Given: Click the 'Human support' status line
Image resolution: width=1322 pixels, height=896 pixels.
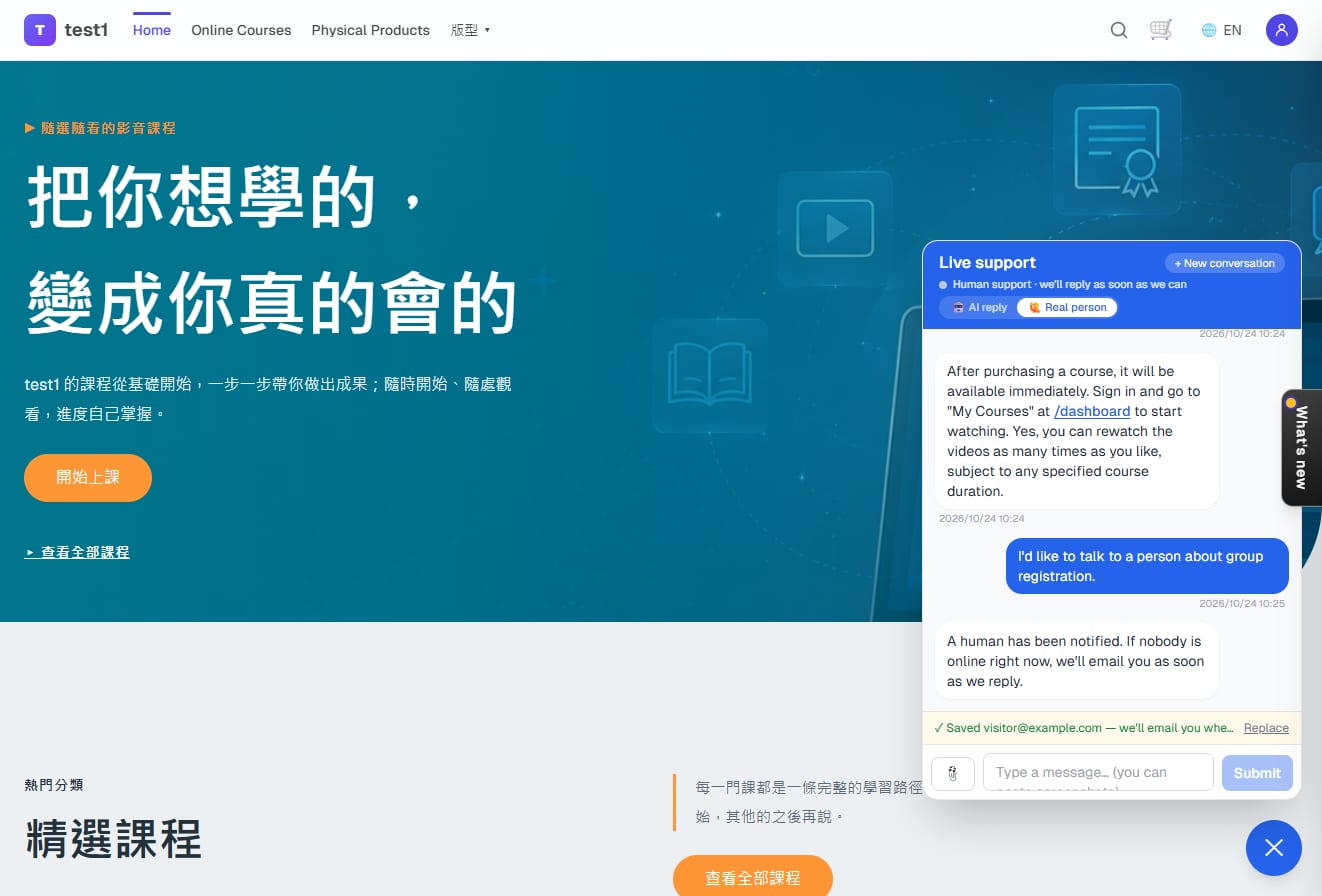Looking at the screenshot, I should (x=1063, y=284).
